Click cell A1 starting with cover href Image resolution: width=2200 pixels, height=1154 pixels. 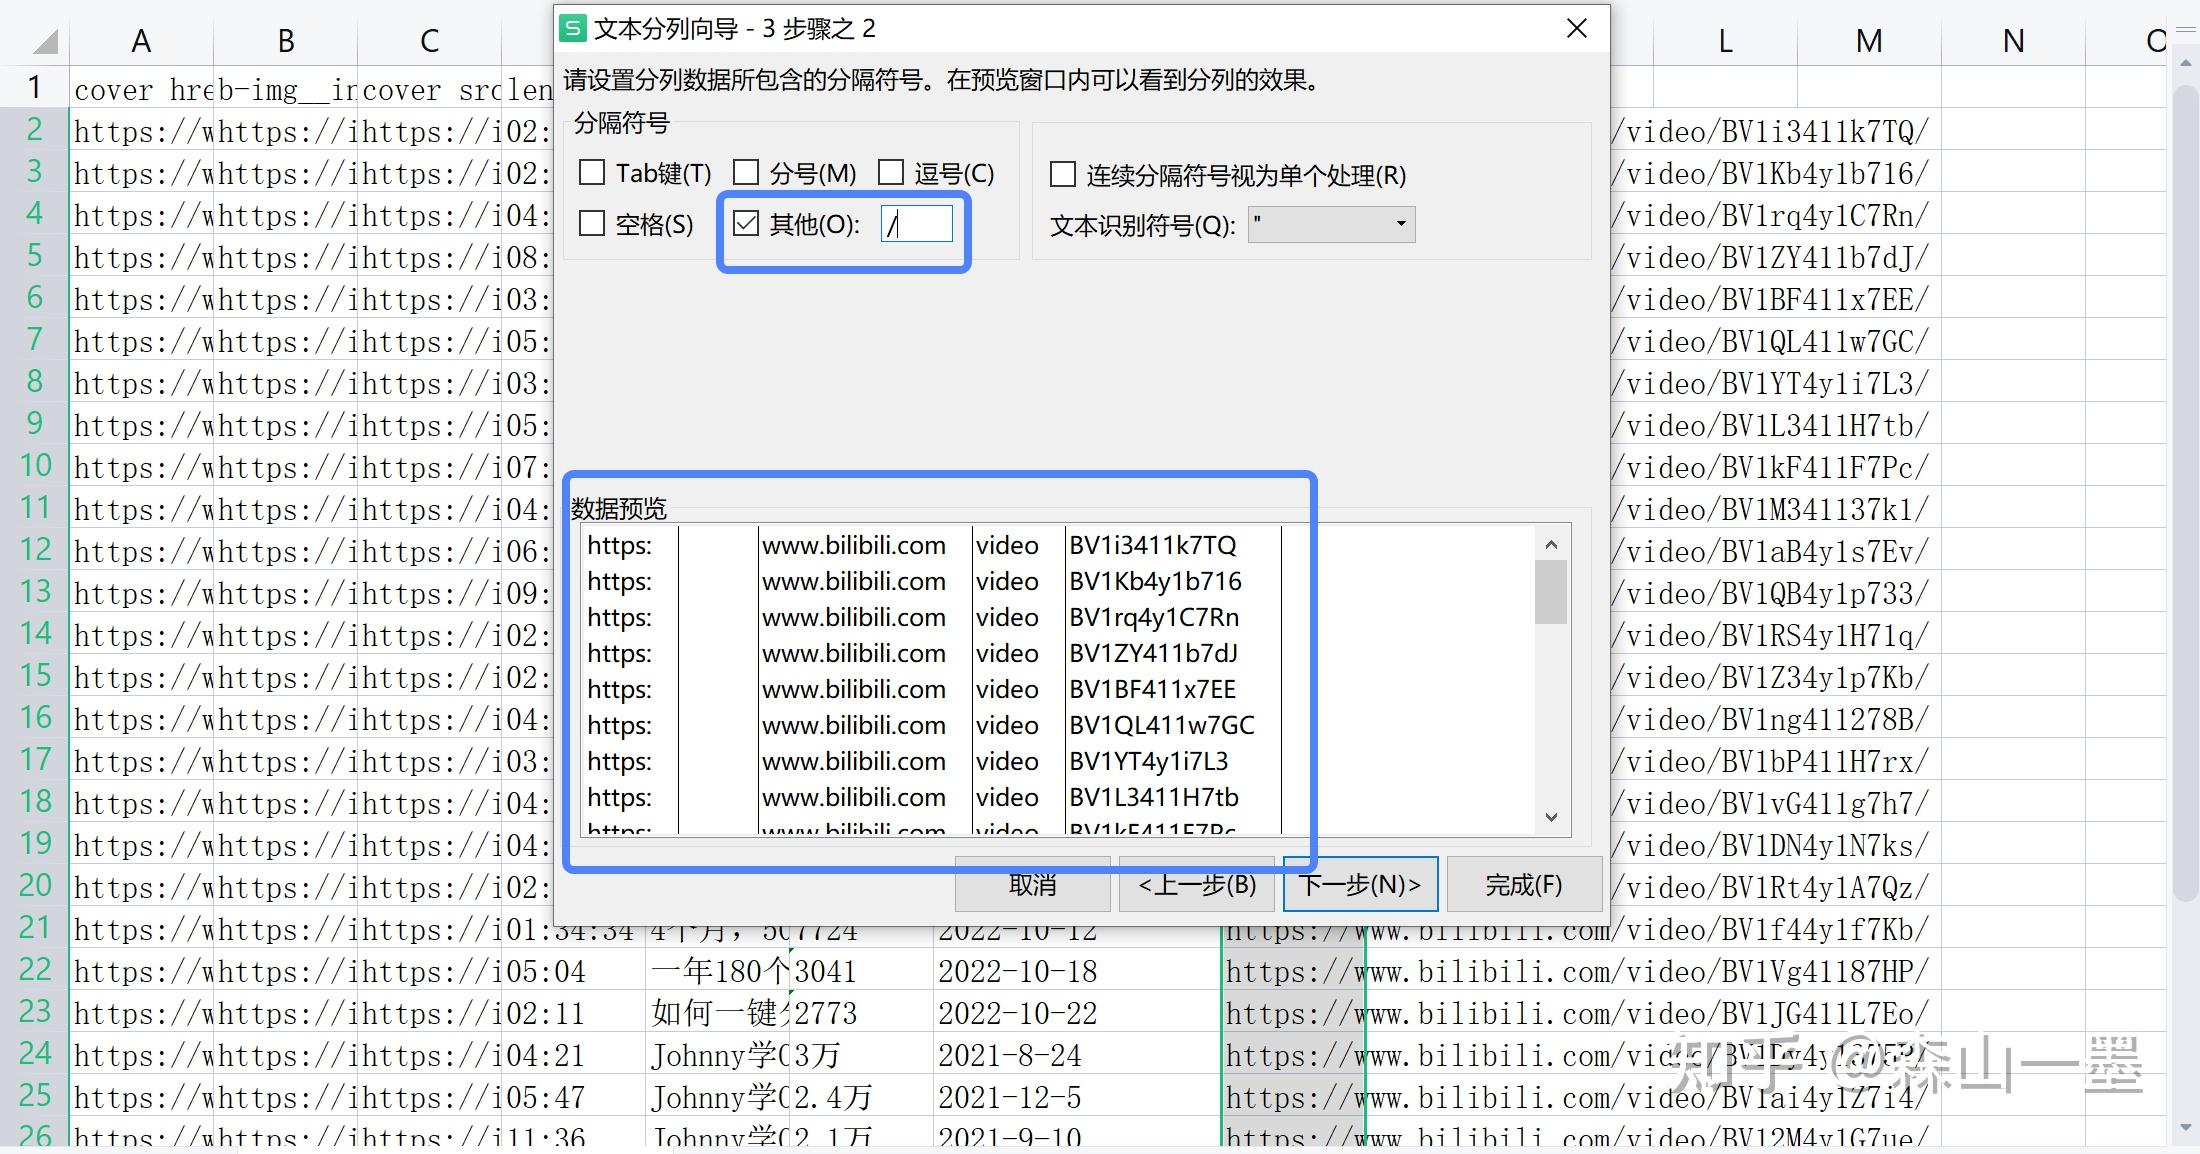pyautogui.click(x=141, y=89)
